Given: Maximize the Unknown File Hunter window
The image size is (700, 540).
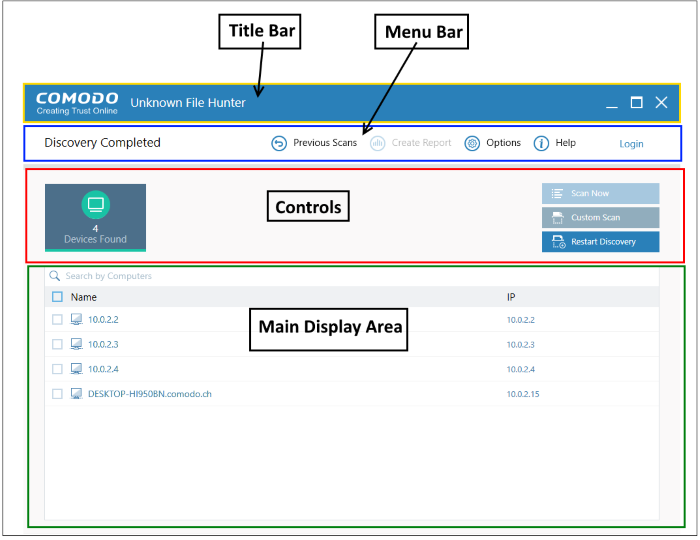Looking at the screenshot, I should click(637, 103).
